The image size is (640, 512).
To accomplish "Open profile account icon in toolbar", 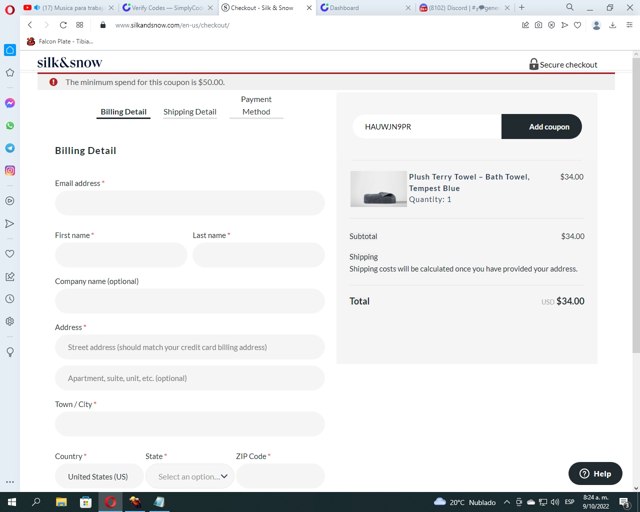I will (596, 25).
